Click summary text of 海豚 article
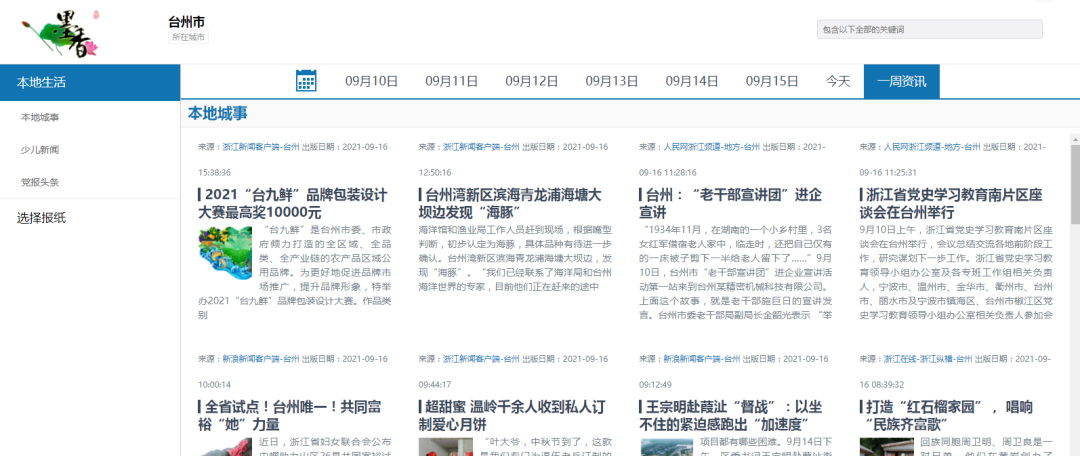 pyautogui.click(x=515, y=258)
